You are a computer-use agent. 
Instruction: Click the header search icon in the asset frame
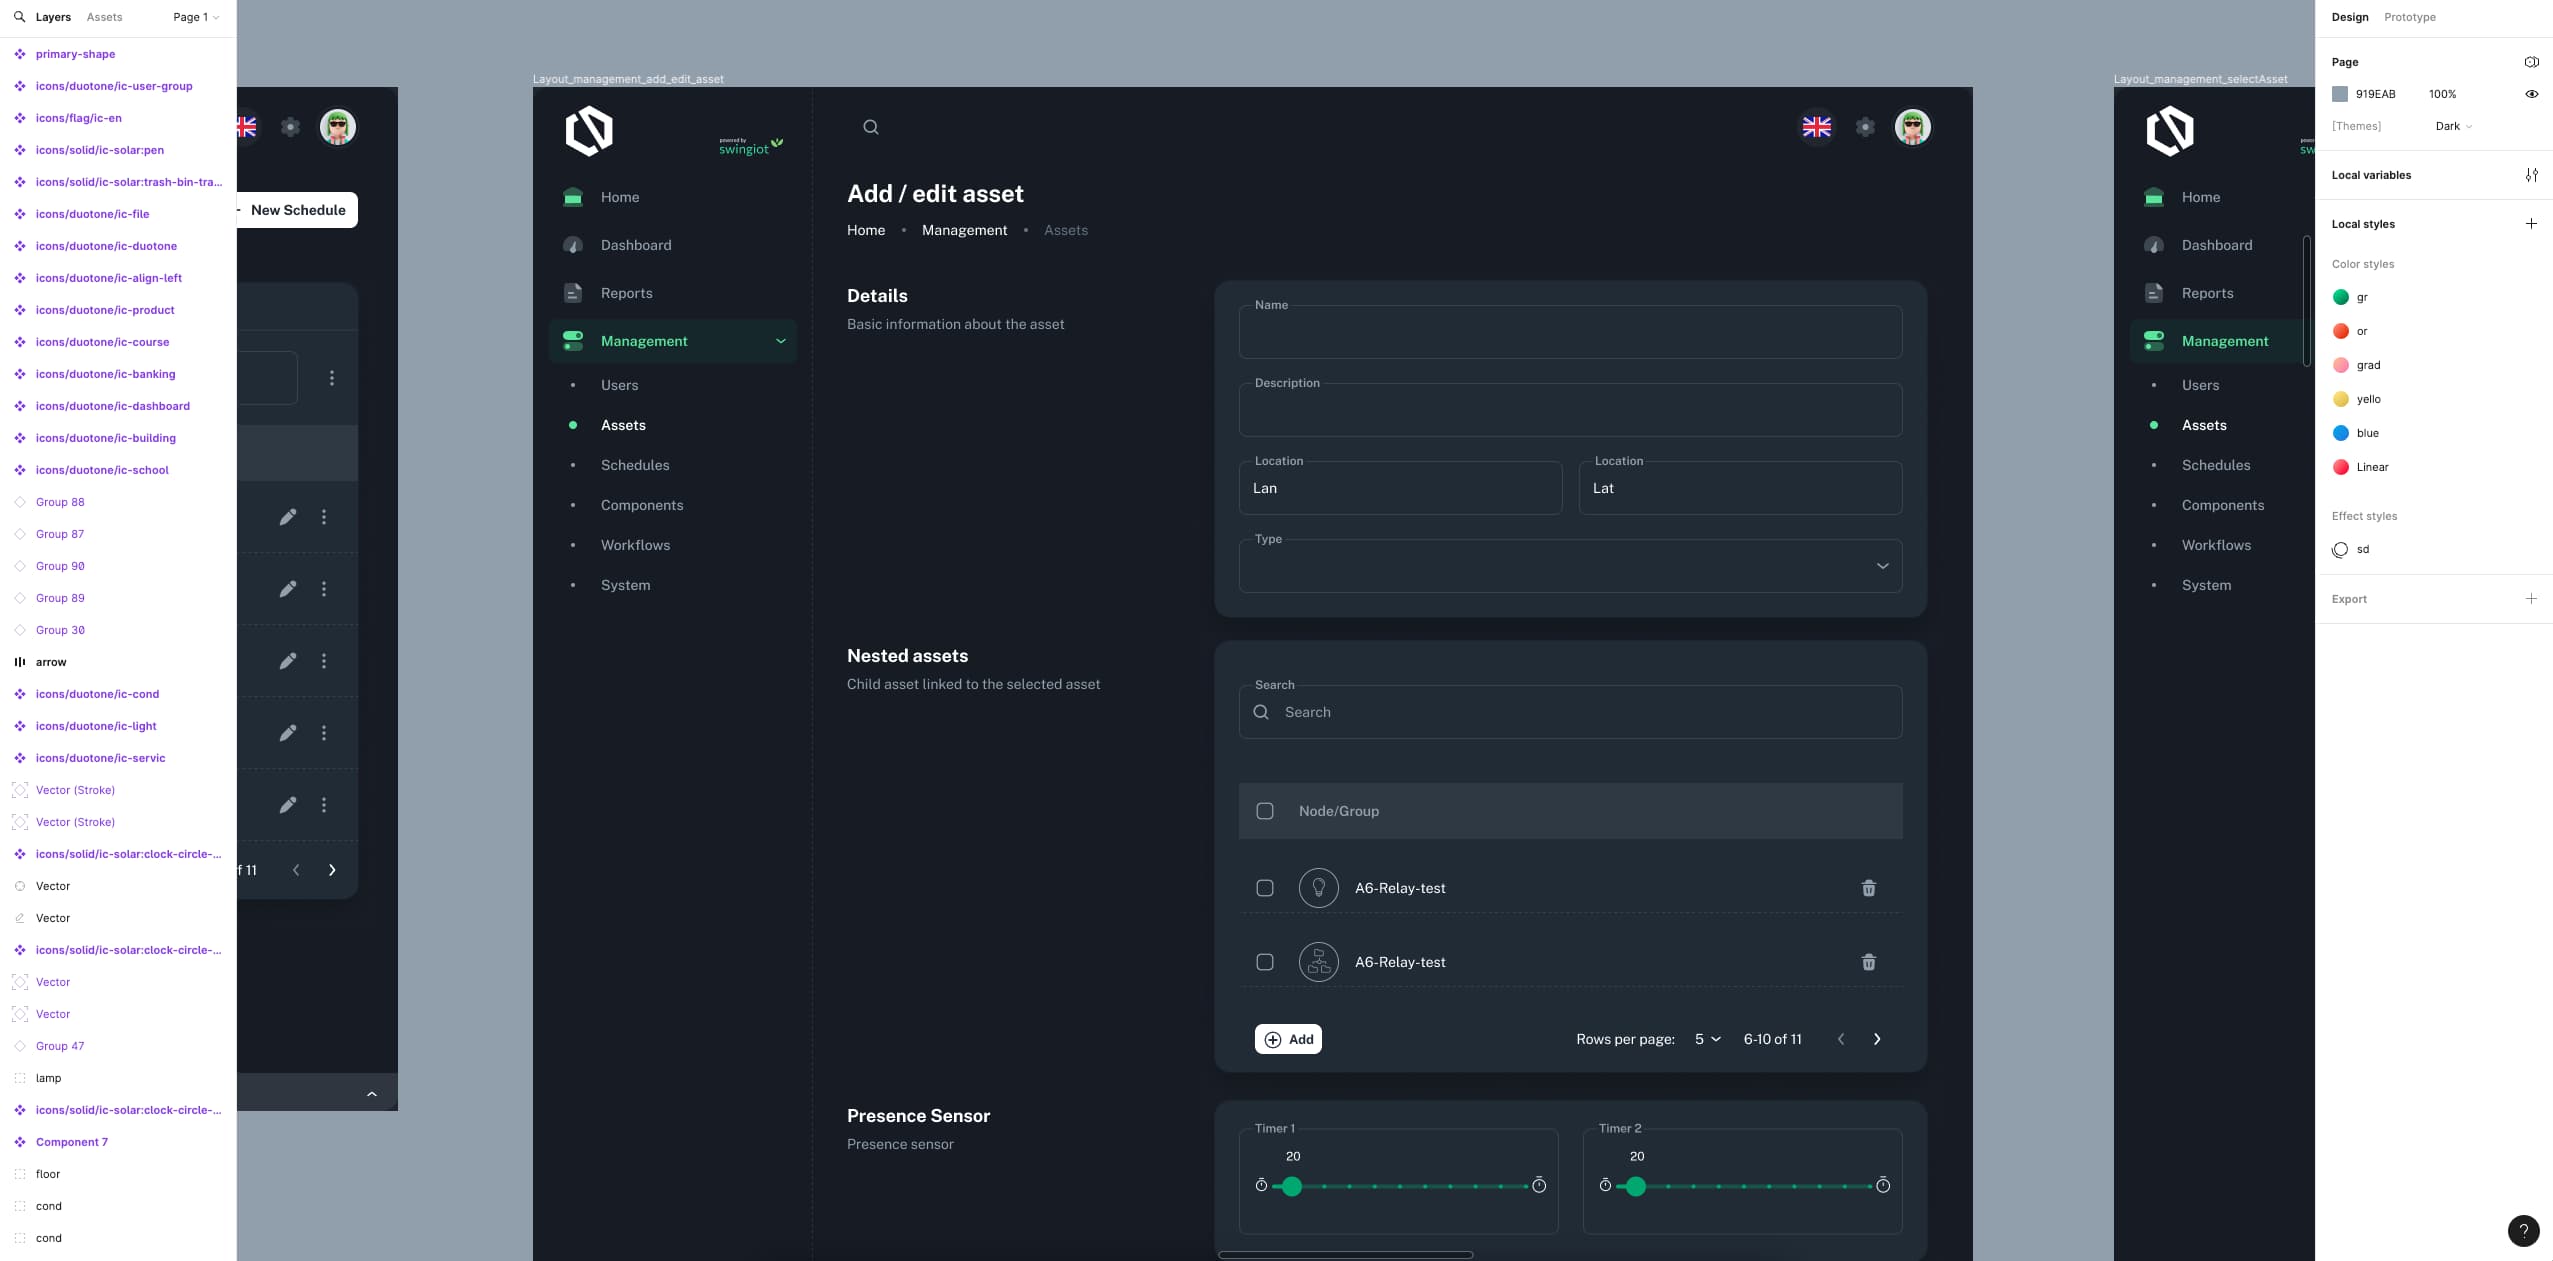click(871, 127)
